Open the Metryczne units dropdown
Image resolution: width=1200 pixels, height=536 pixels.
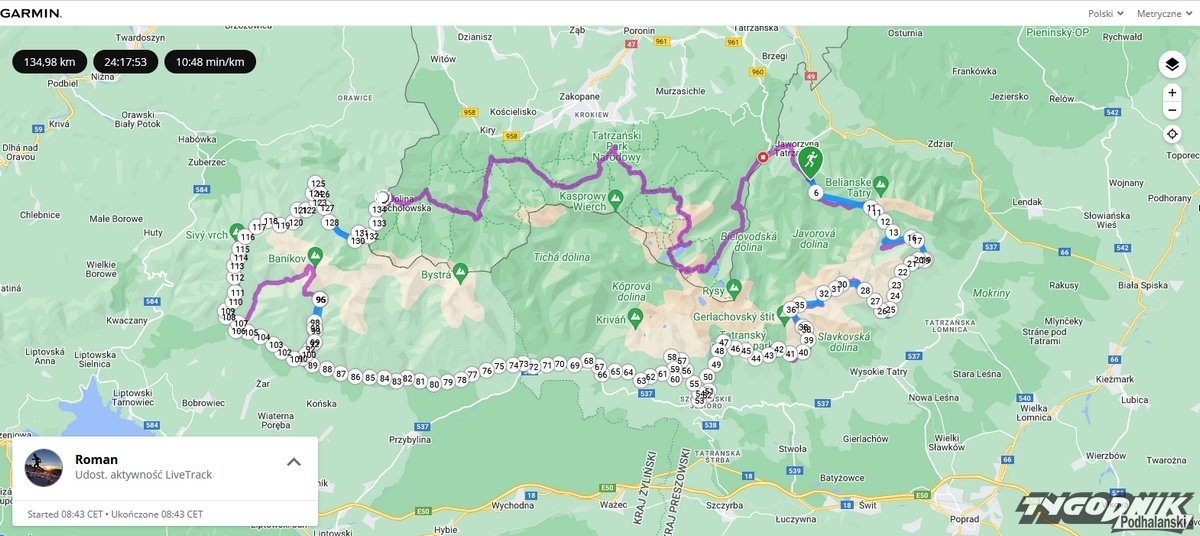pos(1165,14)
